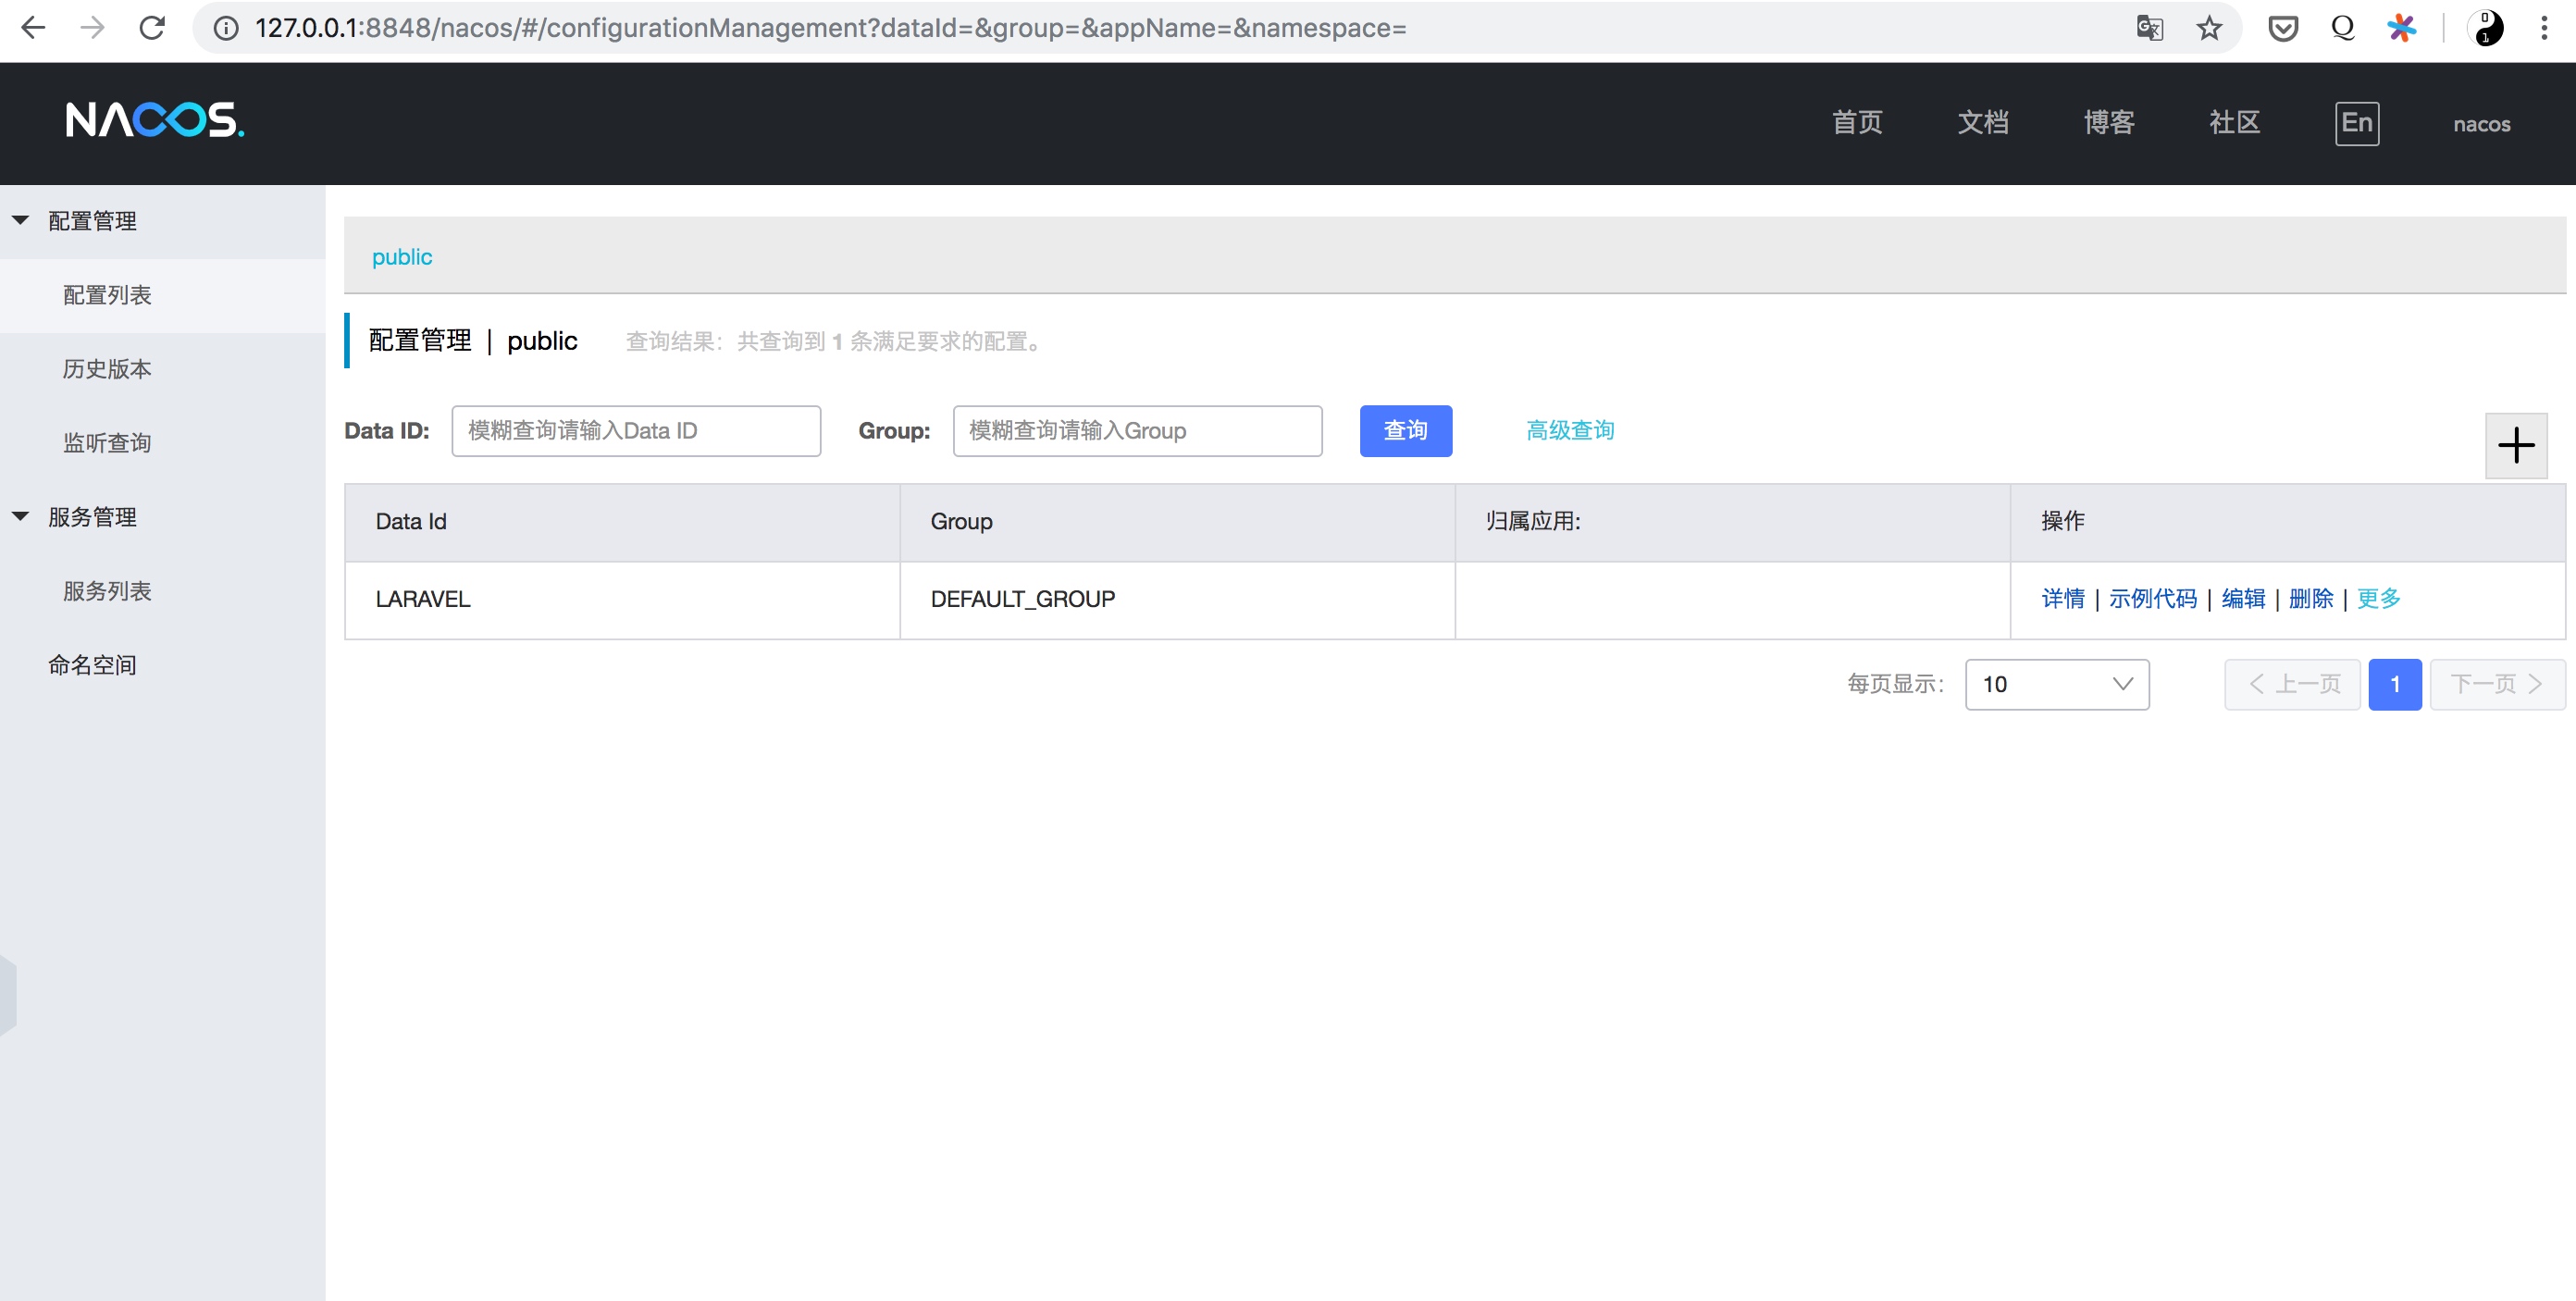Viewport: 2576px width, 1301px height.
Task: Collapse the 服务管理 sidebar section
Action: click(21, 516)
